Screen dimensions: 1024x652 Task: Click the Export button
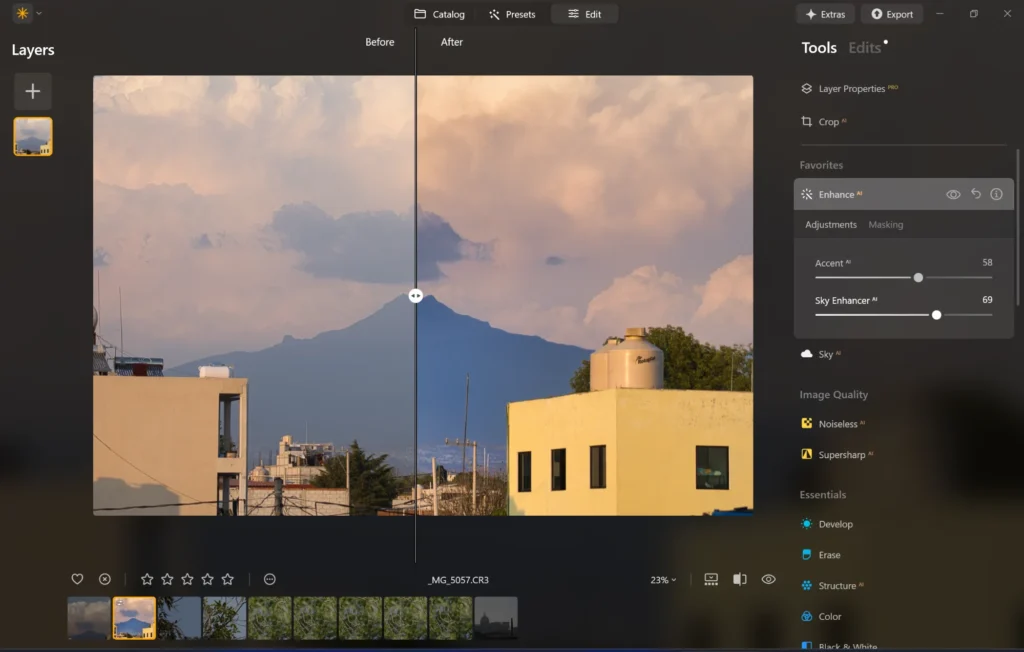click(891, 14)
